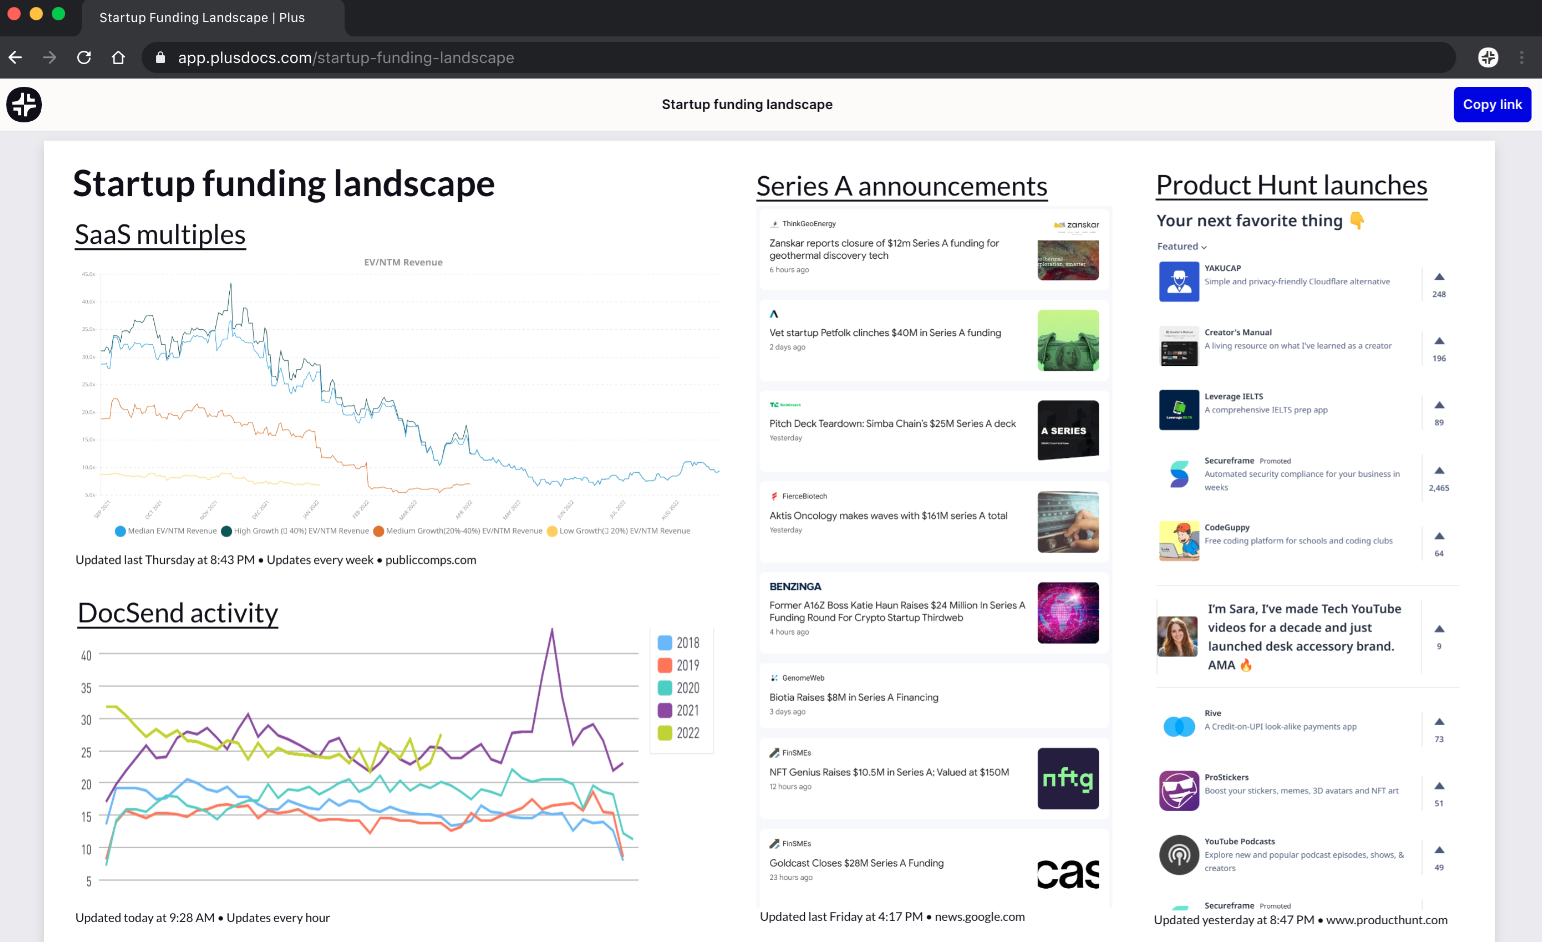Open the browser three-dot menu

pyautogui.click(x=1522, y=58)
